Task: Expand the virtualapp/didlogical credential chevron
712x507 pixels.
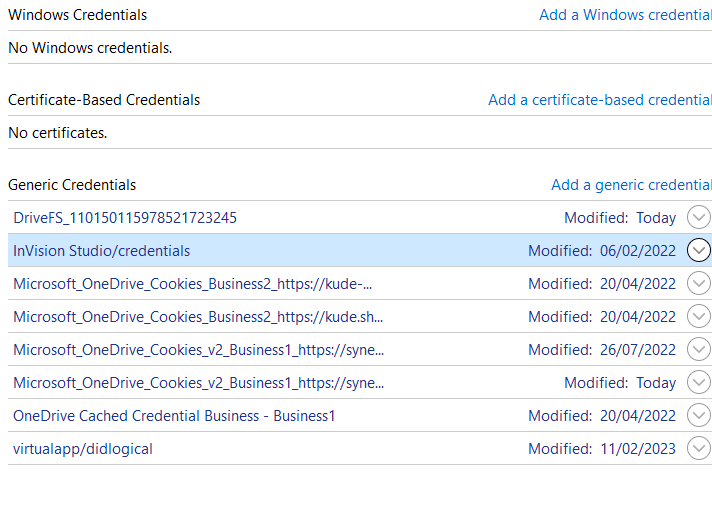Action: click(x=698, y=448)
